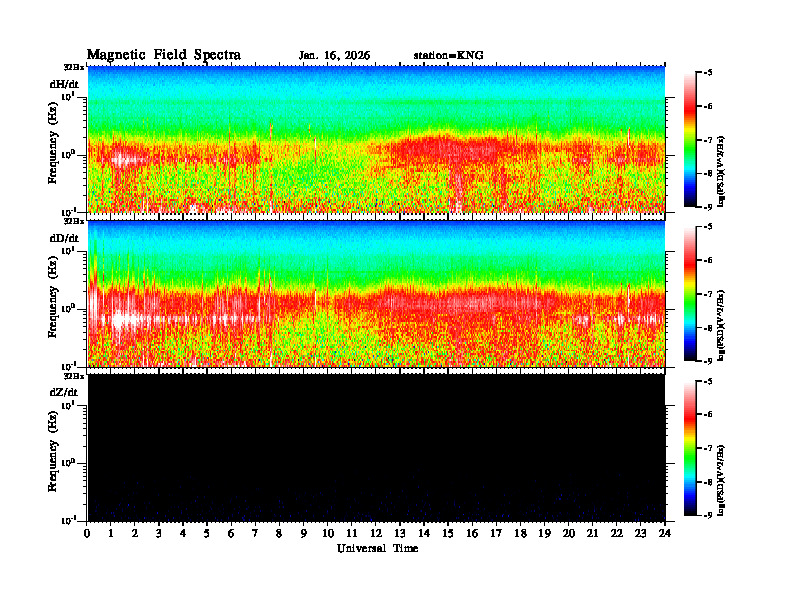Click the color scale bar beside dZ/dt panel
This screenshot has height=612, width=792.
(690, 448)
